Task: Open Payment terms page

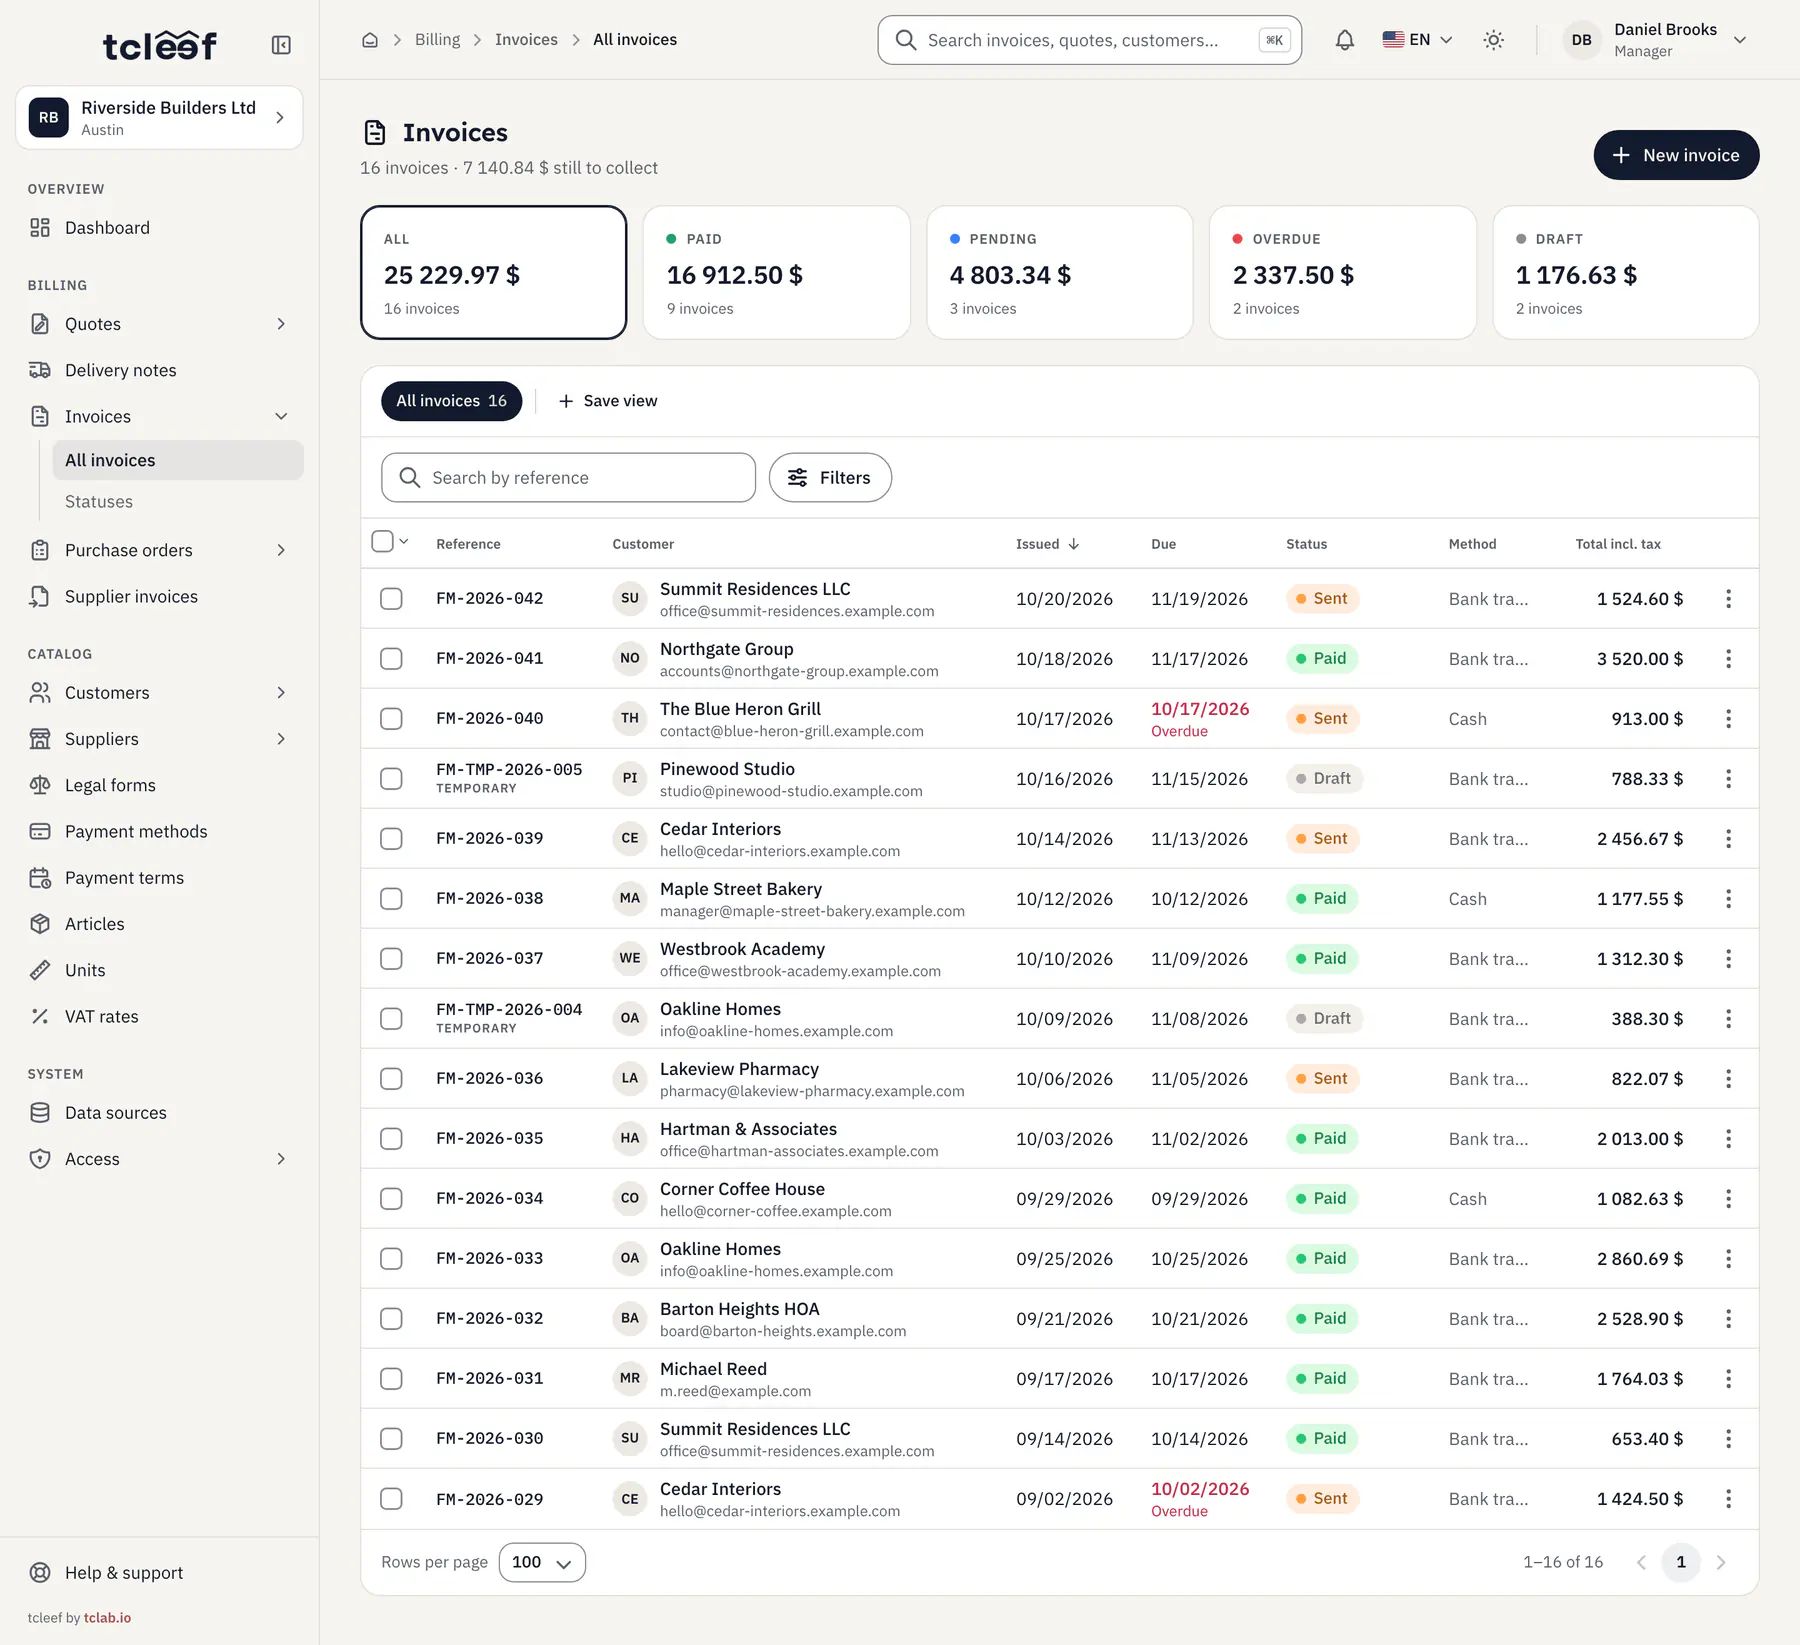Action: (160, 878)
